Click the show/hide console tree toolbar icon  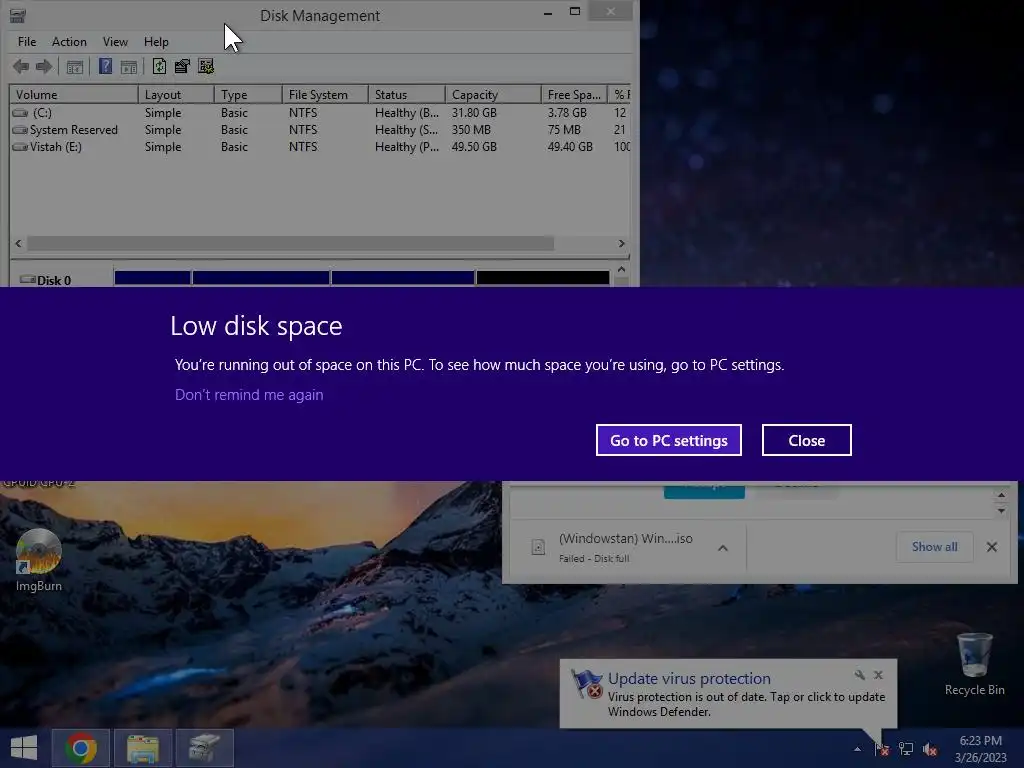(x=74, y=67)
